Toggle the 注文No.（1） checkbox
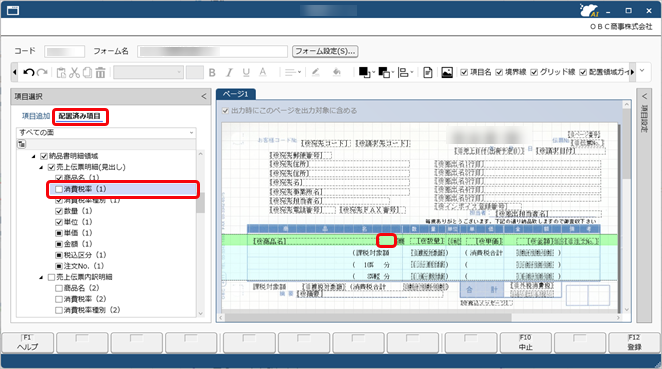The image size is (662, 369). 59,266
